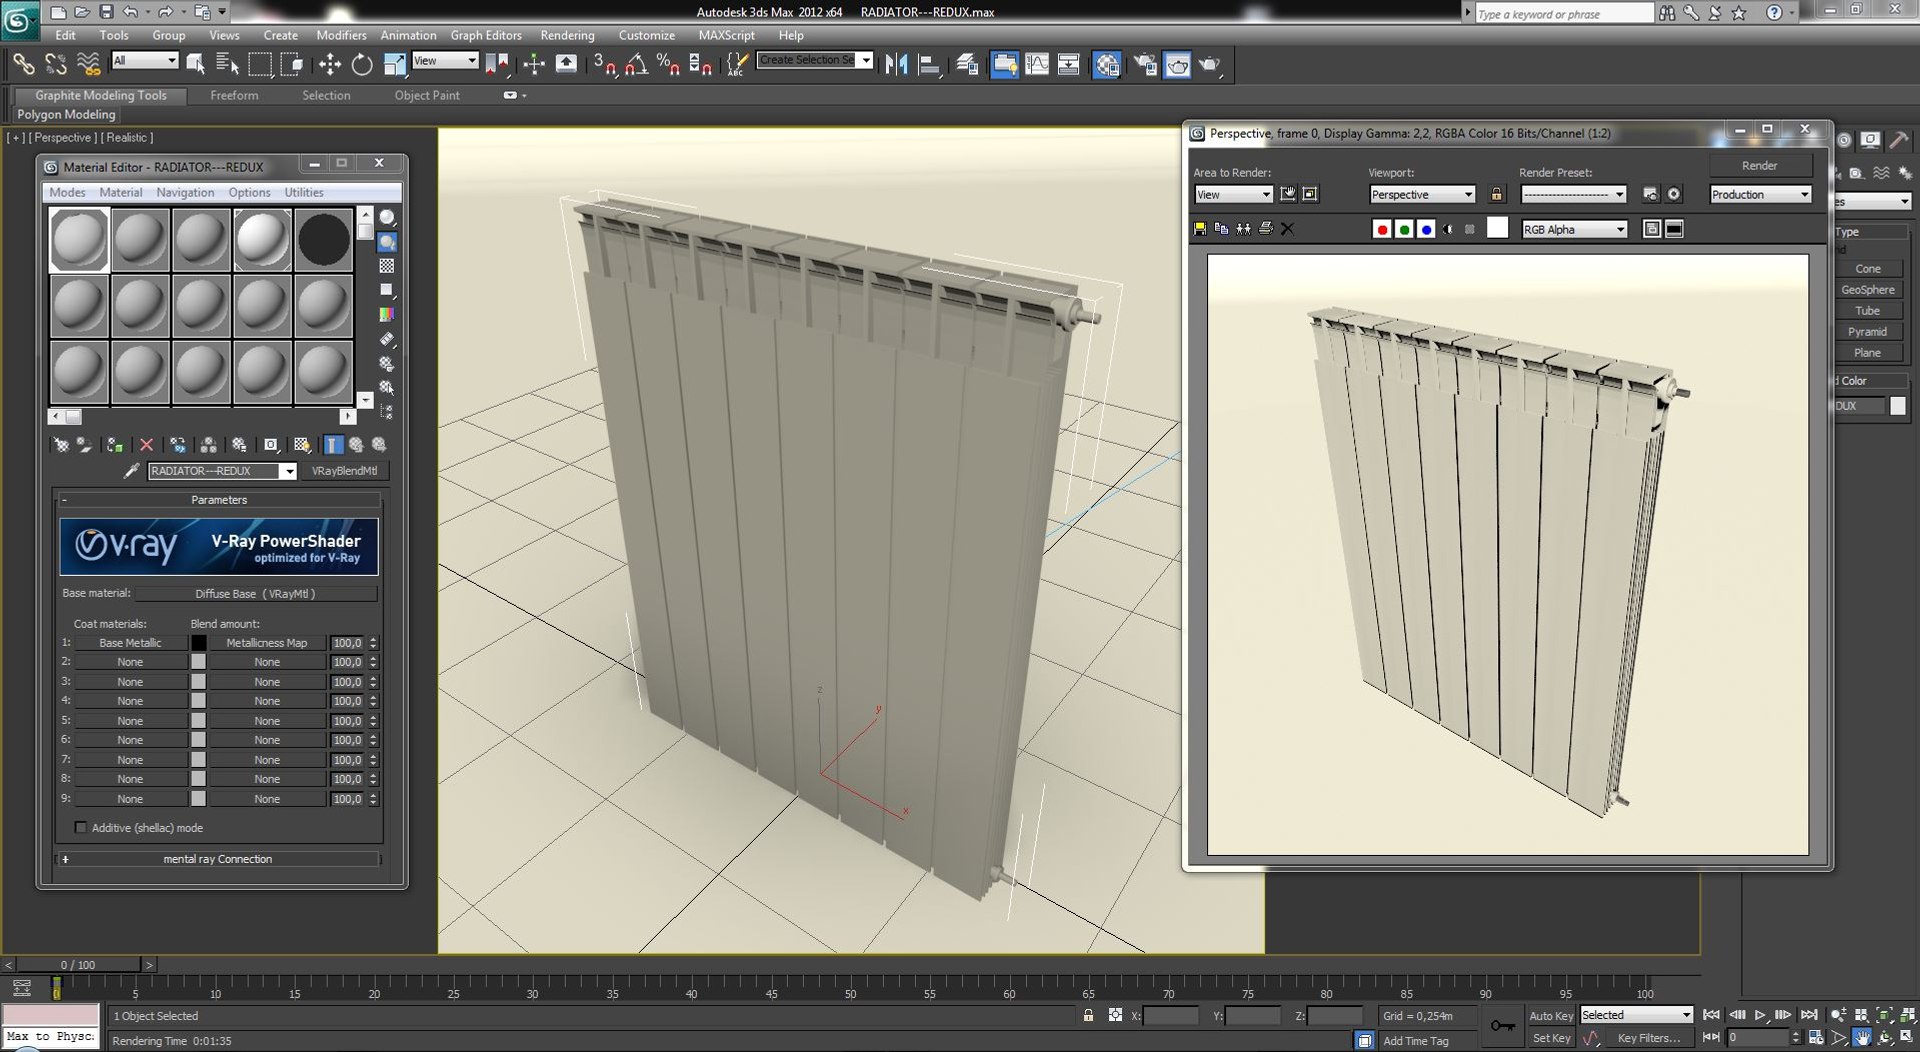Toggle the alpha channel display in render window
This screenshot has width=1920, height=1052.
[1448, 229]
